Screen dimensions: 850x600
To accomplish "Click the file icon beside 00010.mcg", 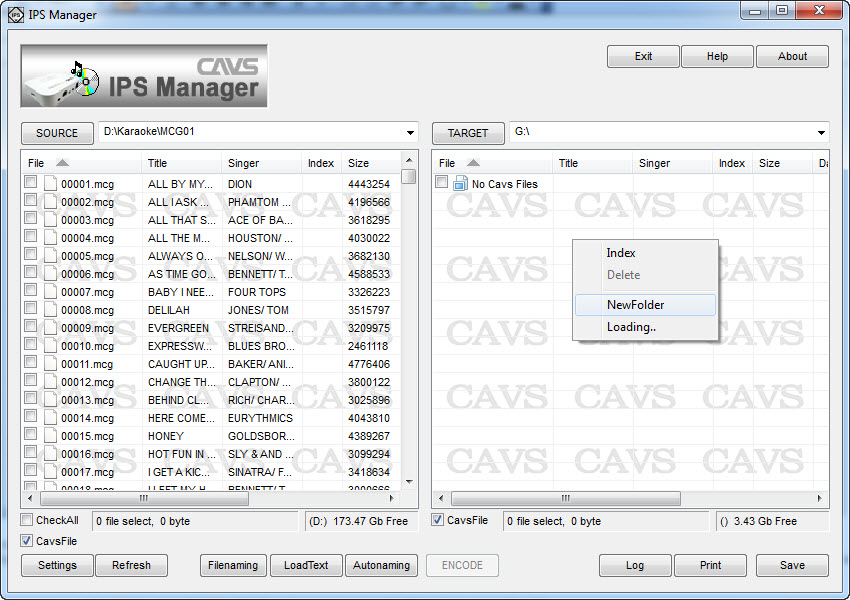I will 50,346.
